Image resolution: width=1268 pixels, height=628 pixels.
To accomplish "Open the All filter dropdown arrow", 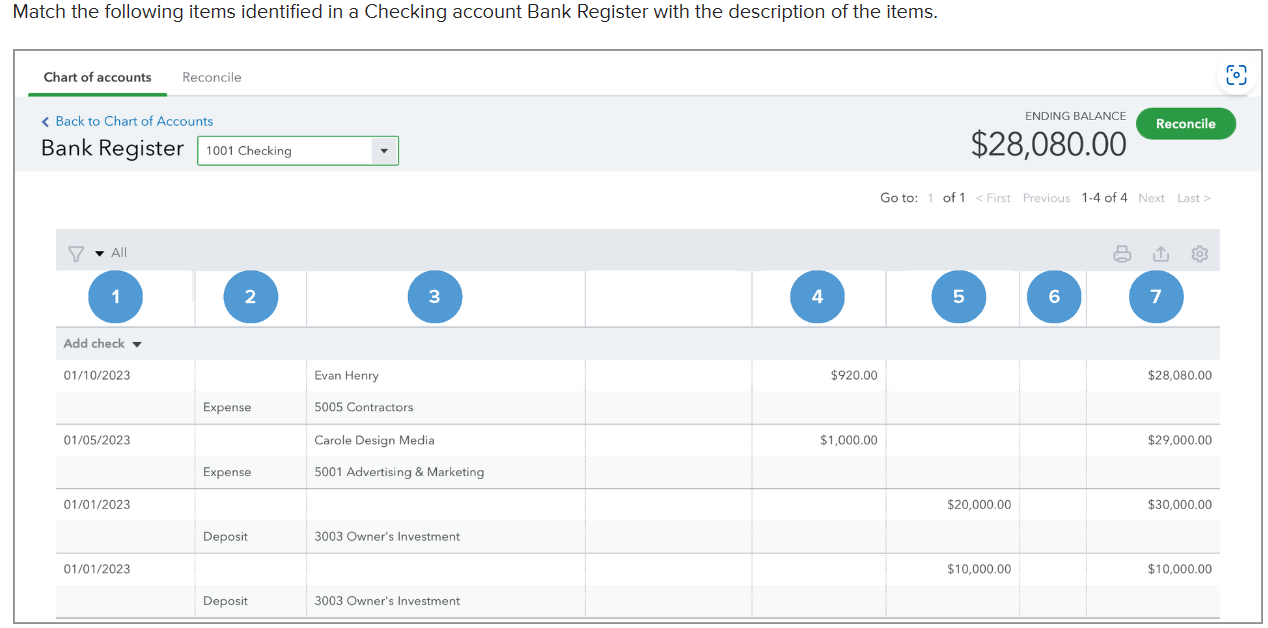I will pyautogui.click(x=100, y=254).
